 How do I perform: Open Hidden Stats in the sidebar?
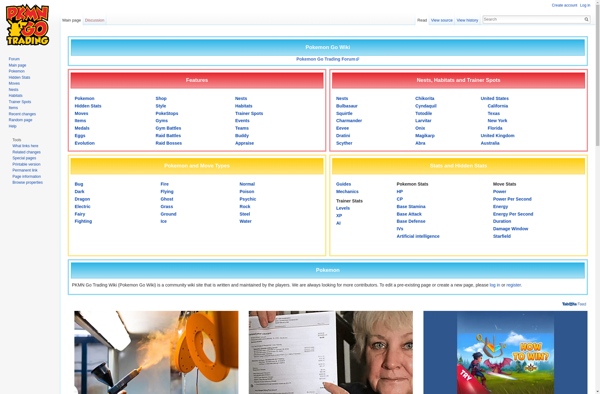pyautogui.click(x=19, y=77)
